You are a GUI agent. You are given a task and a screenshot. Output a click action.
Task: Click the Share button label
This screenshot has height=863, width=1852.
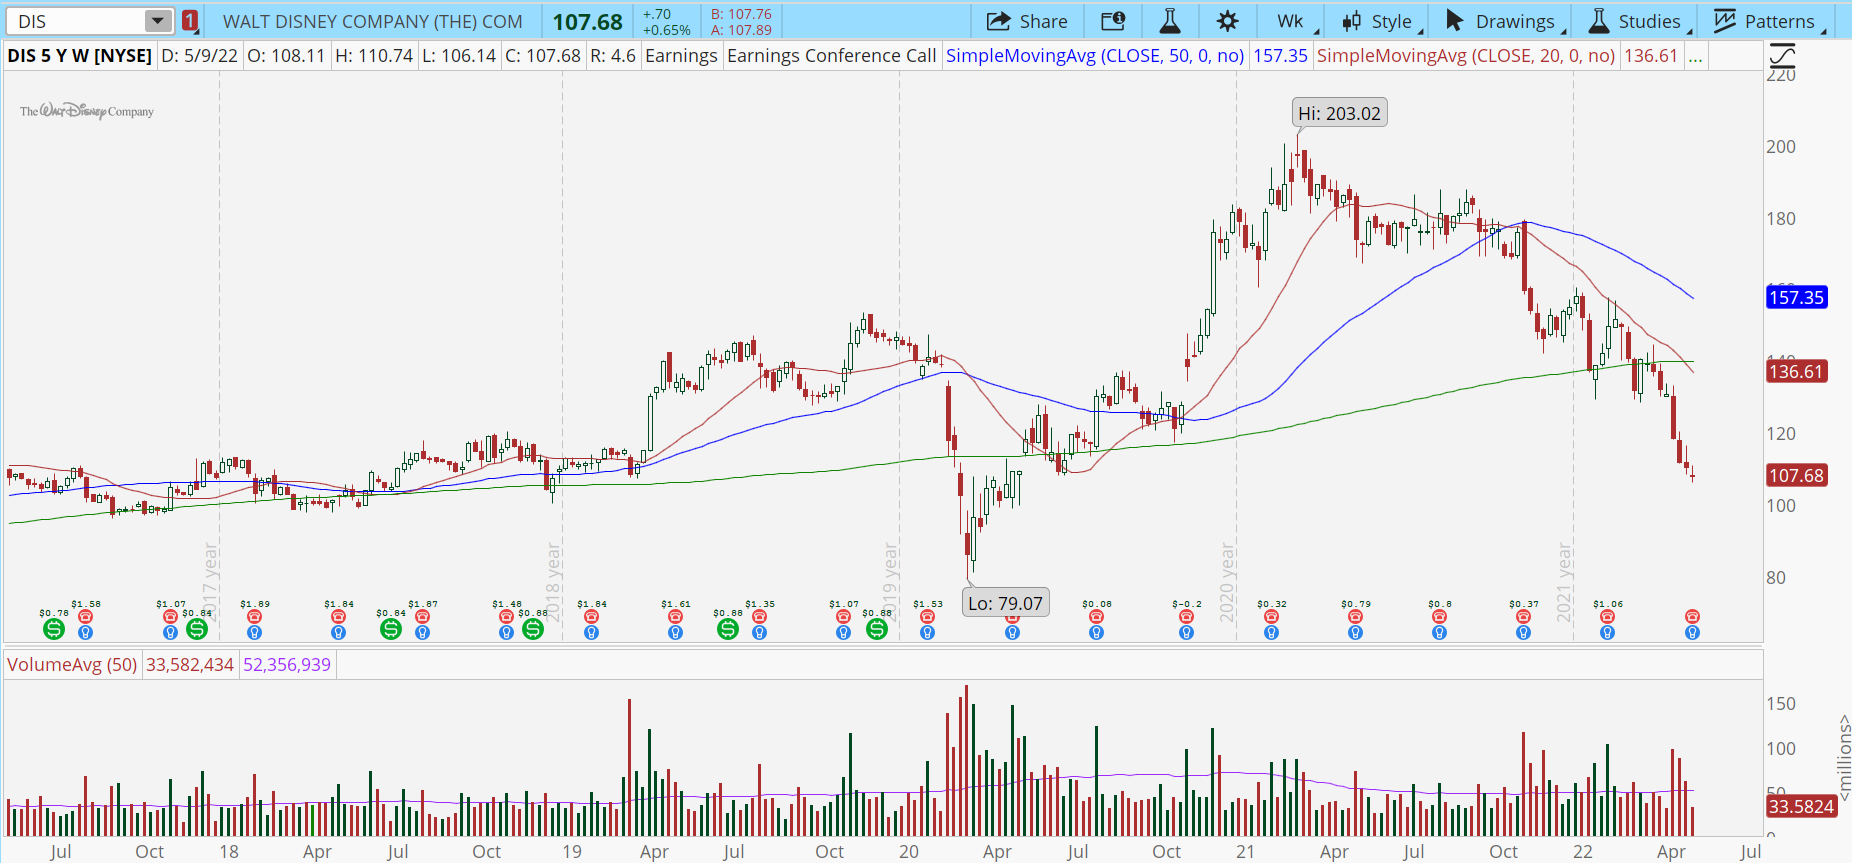click(x=1043, y=21)
